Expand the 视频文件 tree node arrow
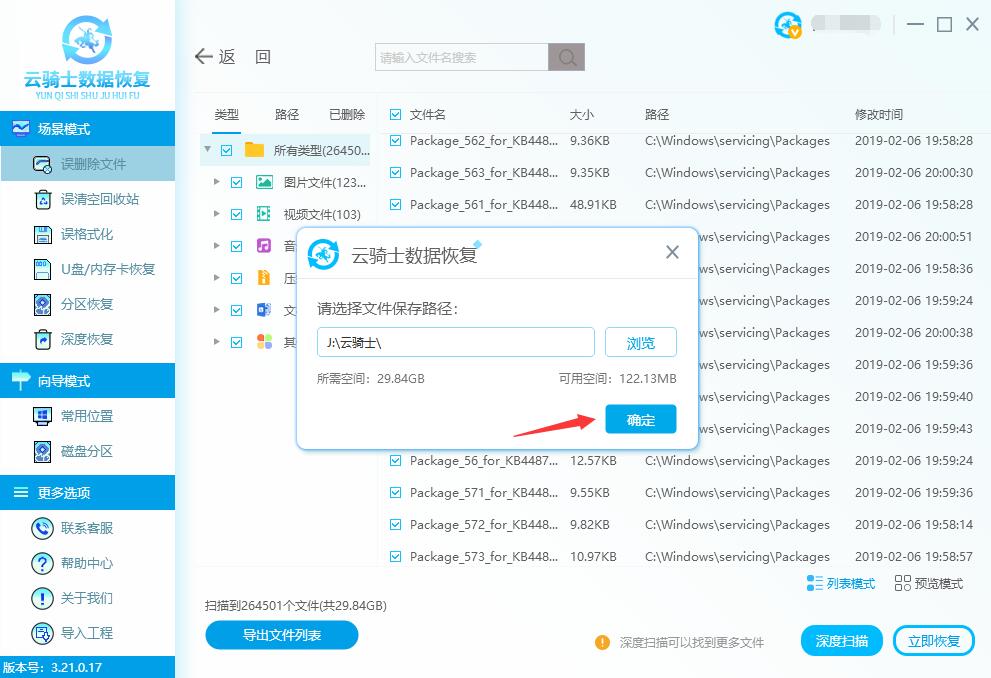991x678 pixels. (x=217, y=214)
